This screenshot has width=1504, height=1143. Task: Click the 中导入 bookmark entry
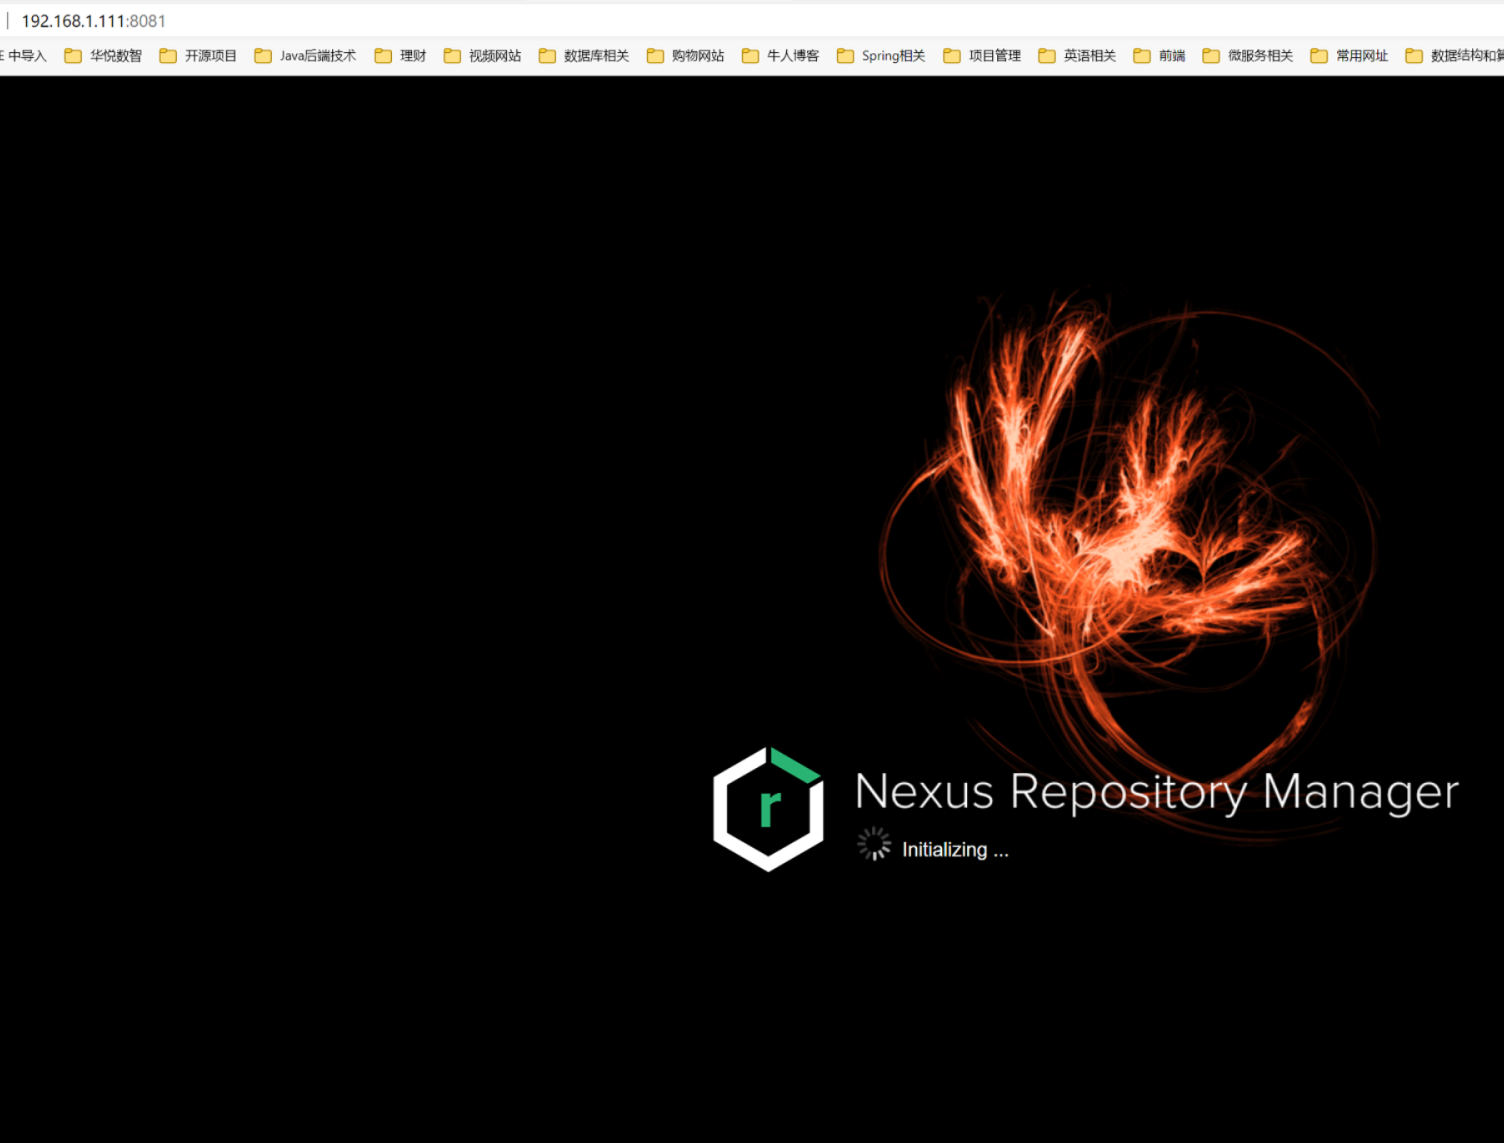[24, 56]
